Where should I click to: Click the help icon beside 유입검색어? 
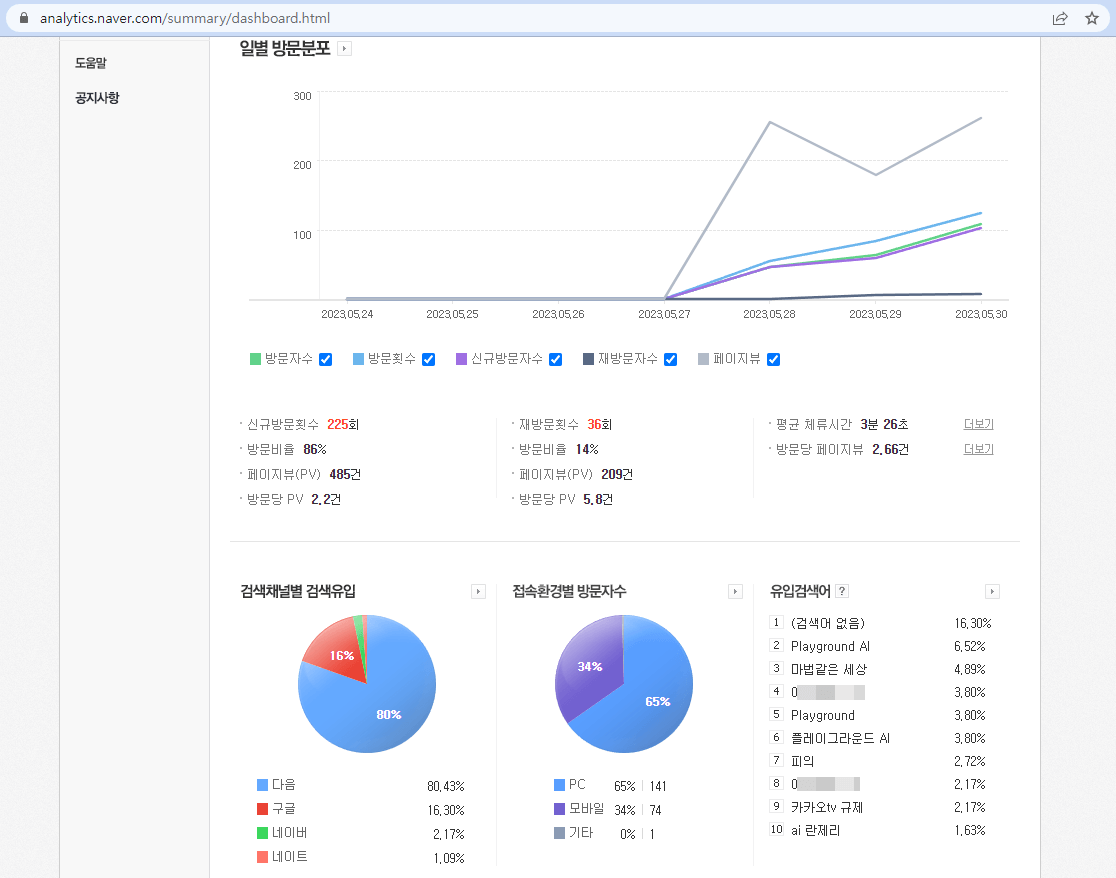coord(841,591)
